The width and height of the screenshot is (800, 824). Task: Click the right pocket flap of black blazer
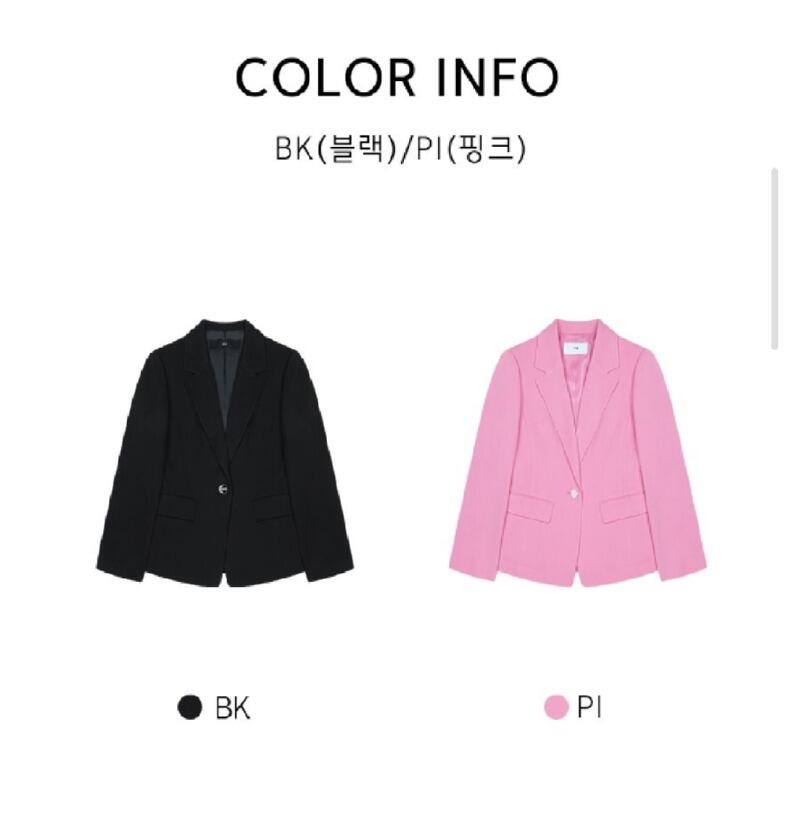(x=272, y=507)
